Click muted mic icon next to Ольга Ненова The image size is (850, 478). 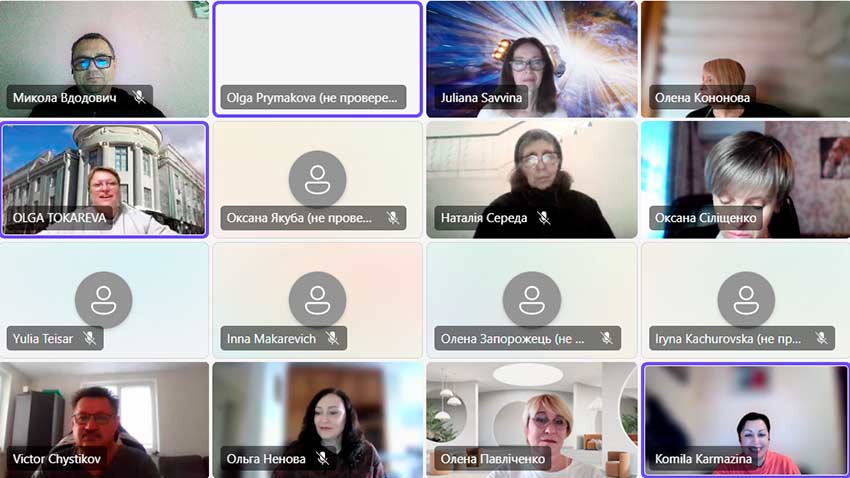point(322,458)
